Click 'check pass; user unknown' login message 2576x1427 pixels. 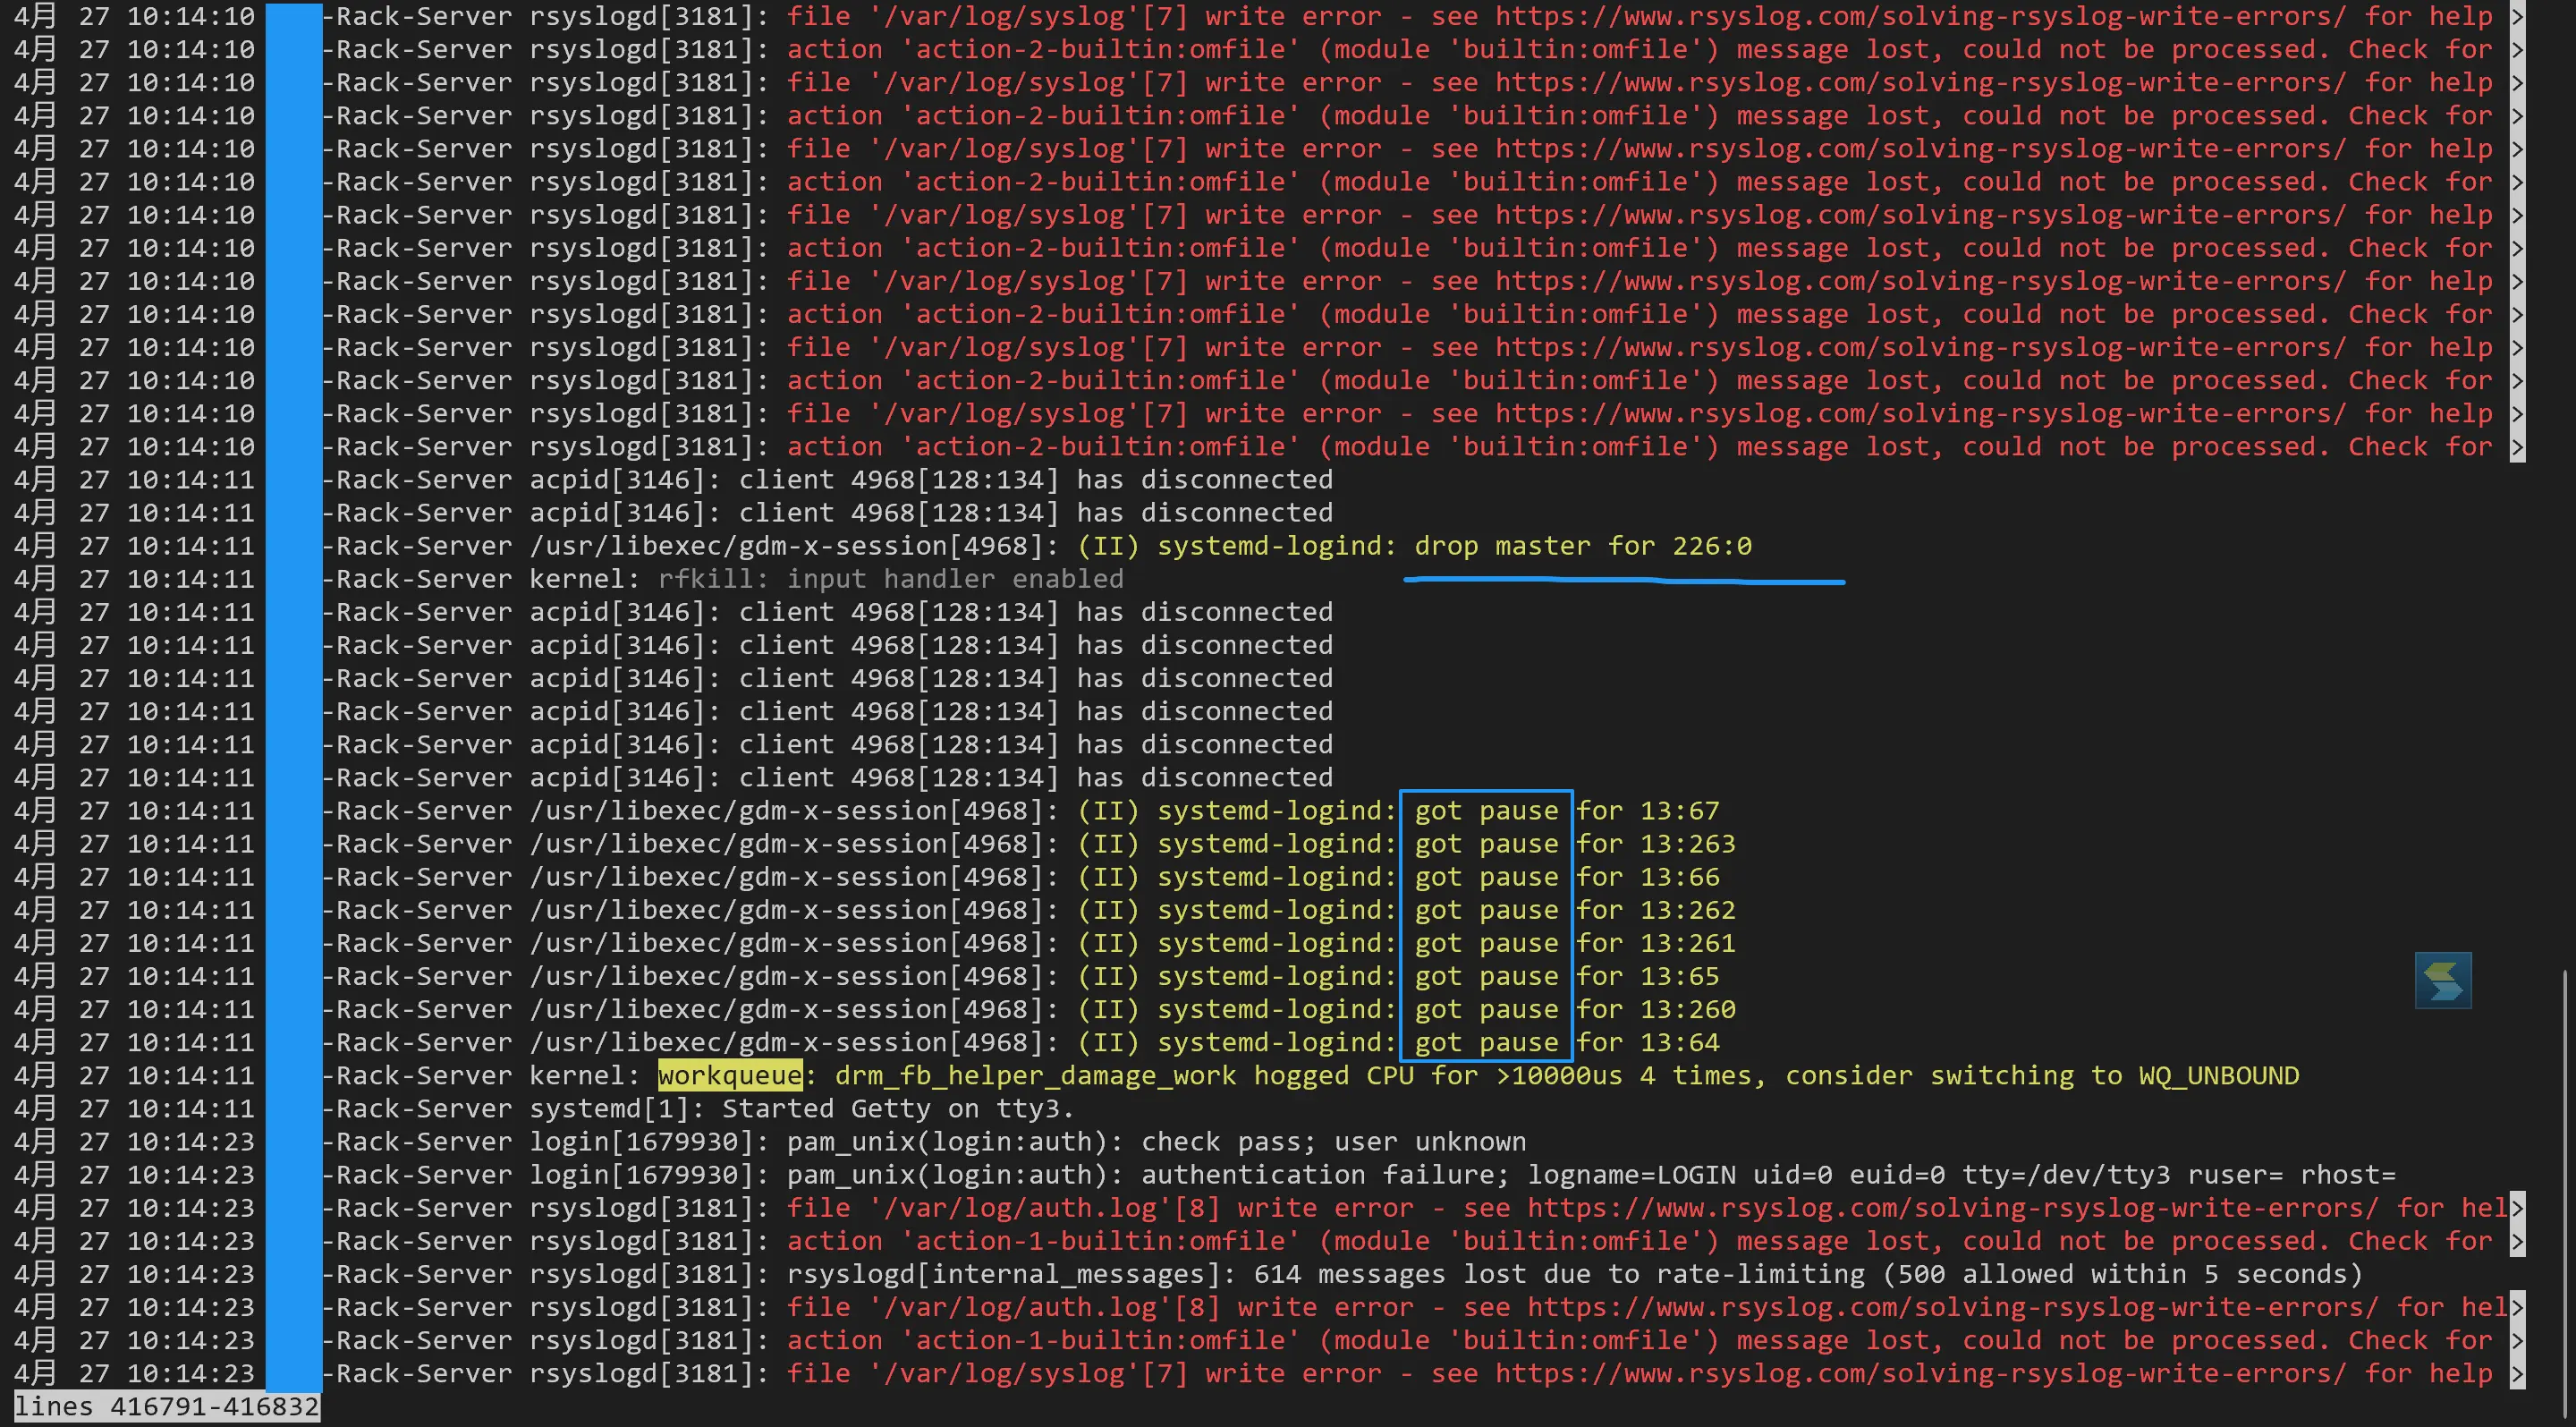click(1333, 1142)
